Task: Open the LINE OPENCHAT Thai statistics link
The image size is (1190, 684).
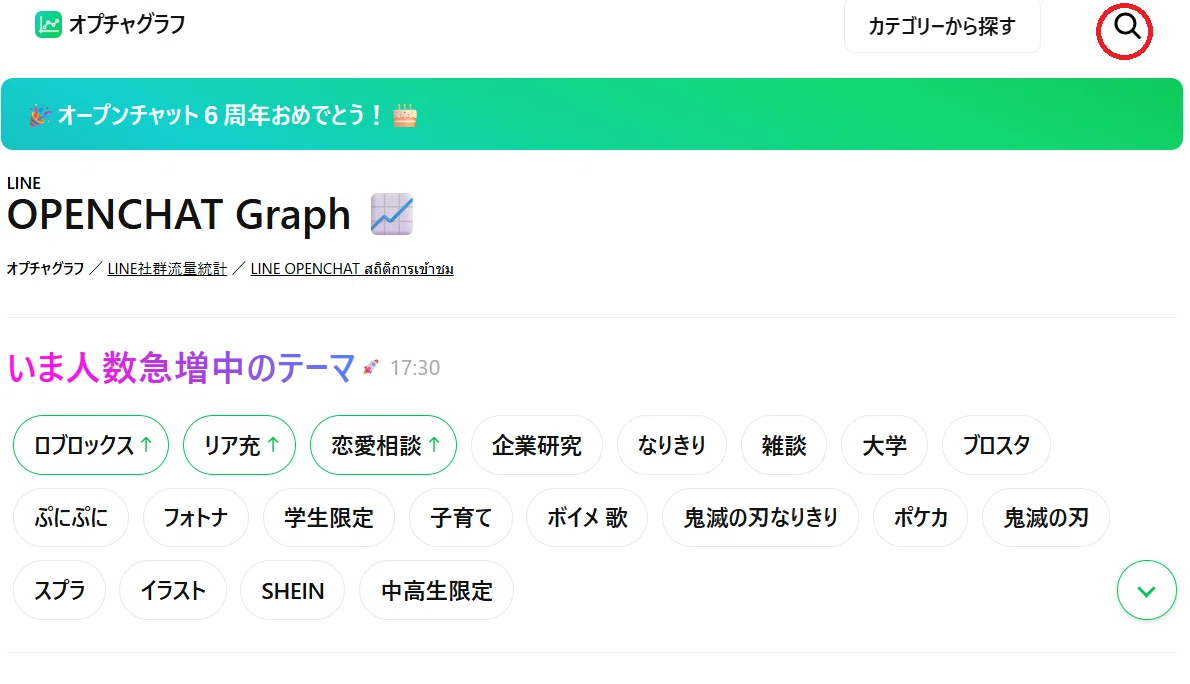Action: [352, 269]
